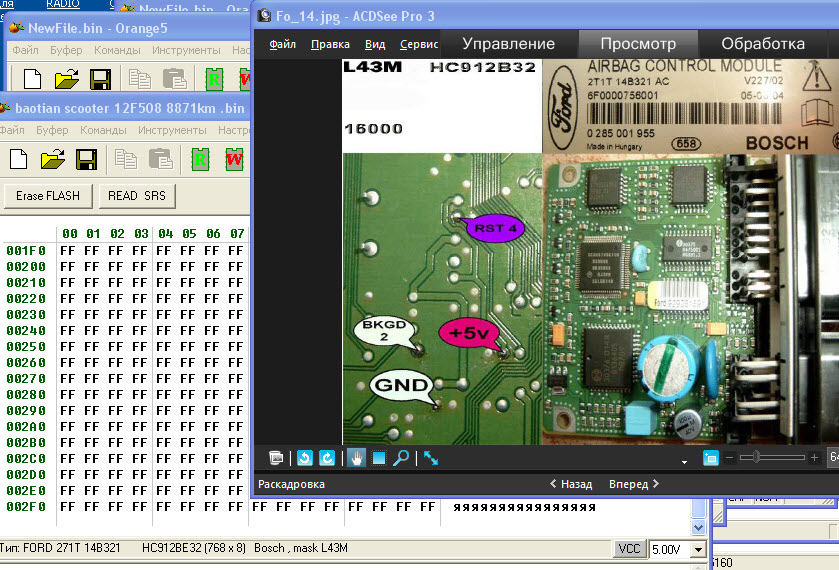Choose the rectangle Select tool in ACDSee

(379, 458)
